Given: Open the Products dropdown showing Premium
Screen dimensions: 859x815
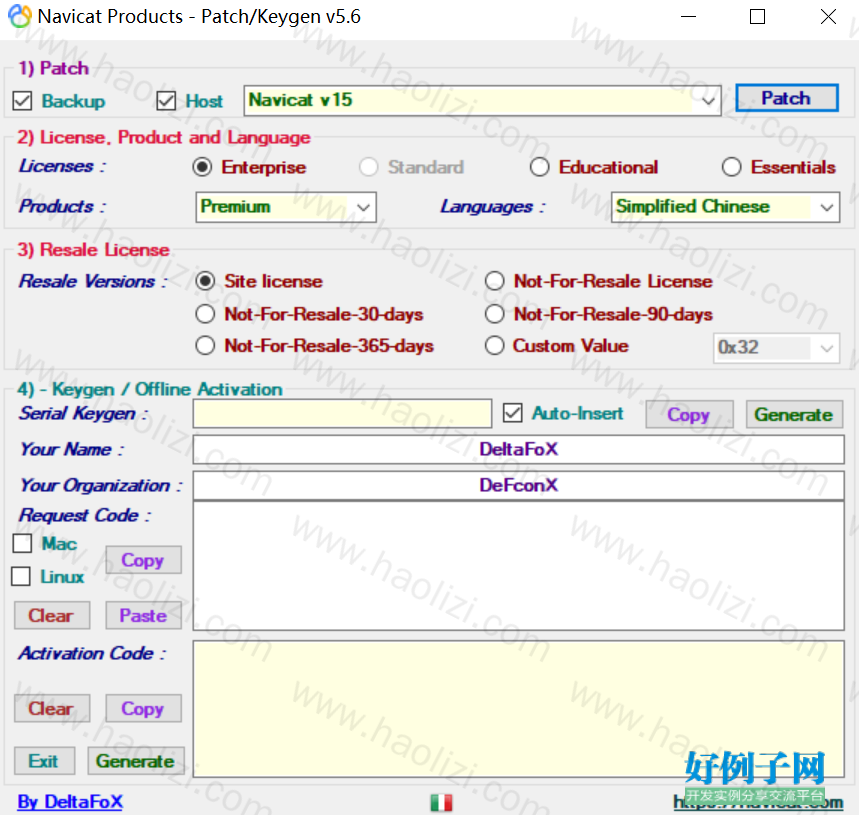Looking at the screenshot, I should click(286, 207).
